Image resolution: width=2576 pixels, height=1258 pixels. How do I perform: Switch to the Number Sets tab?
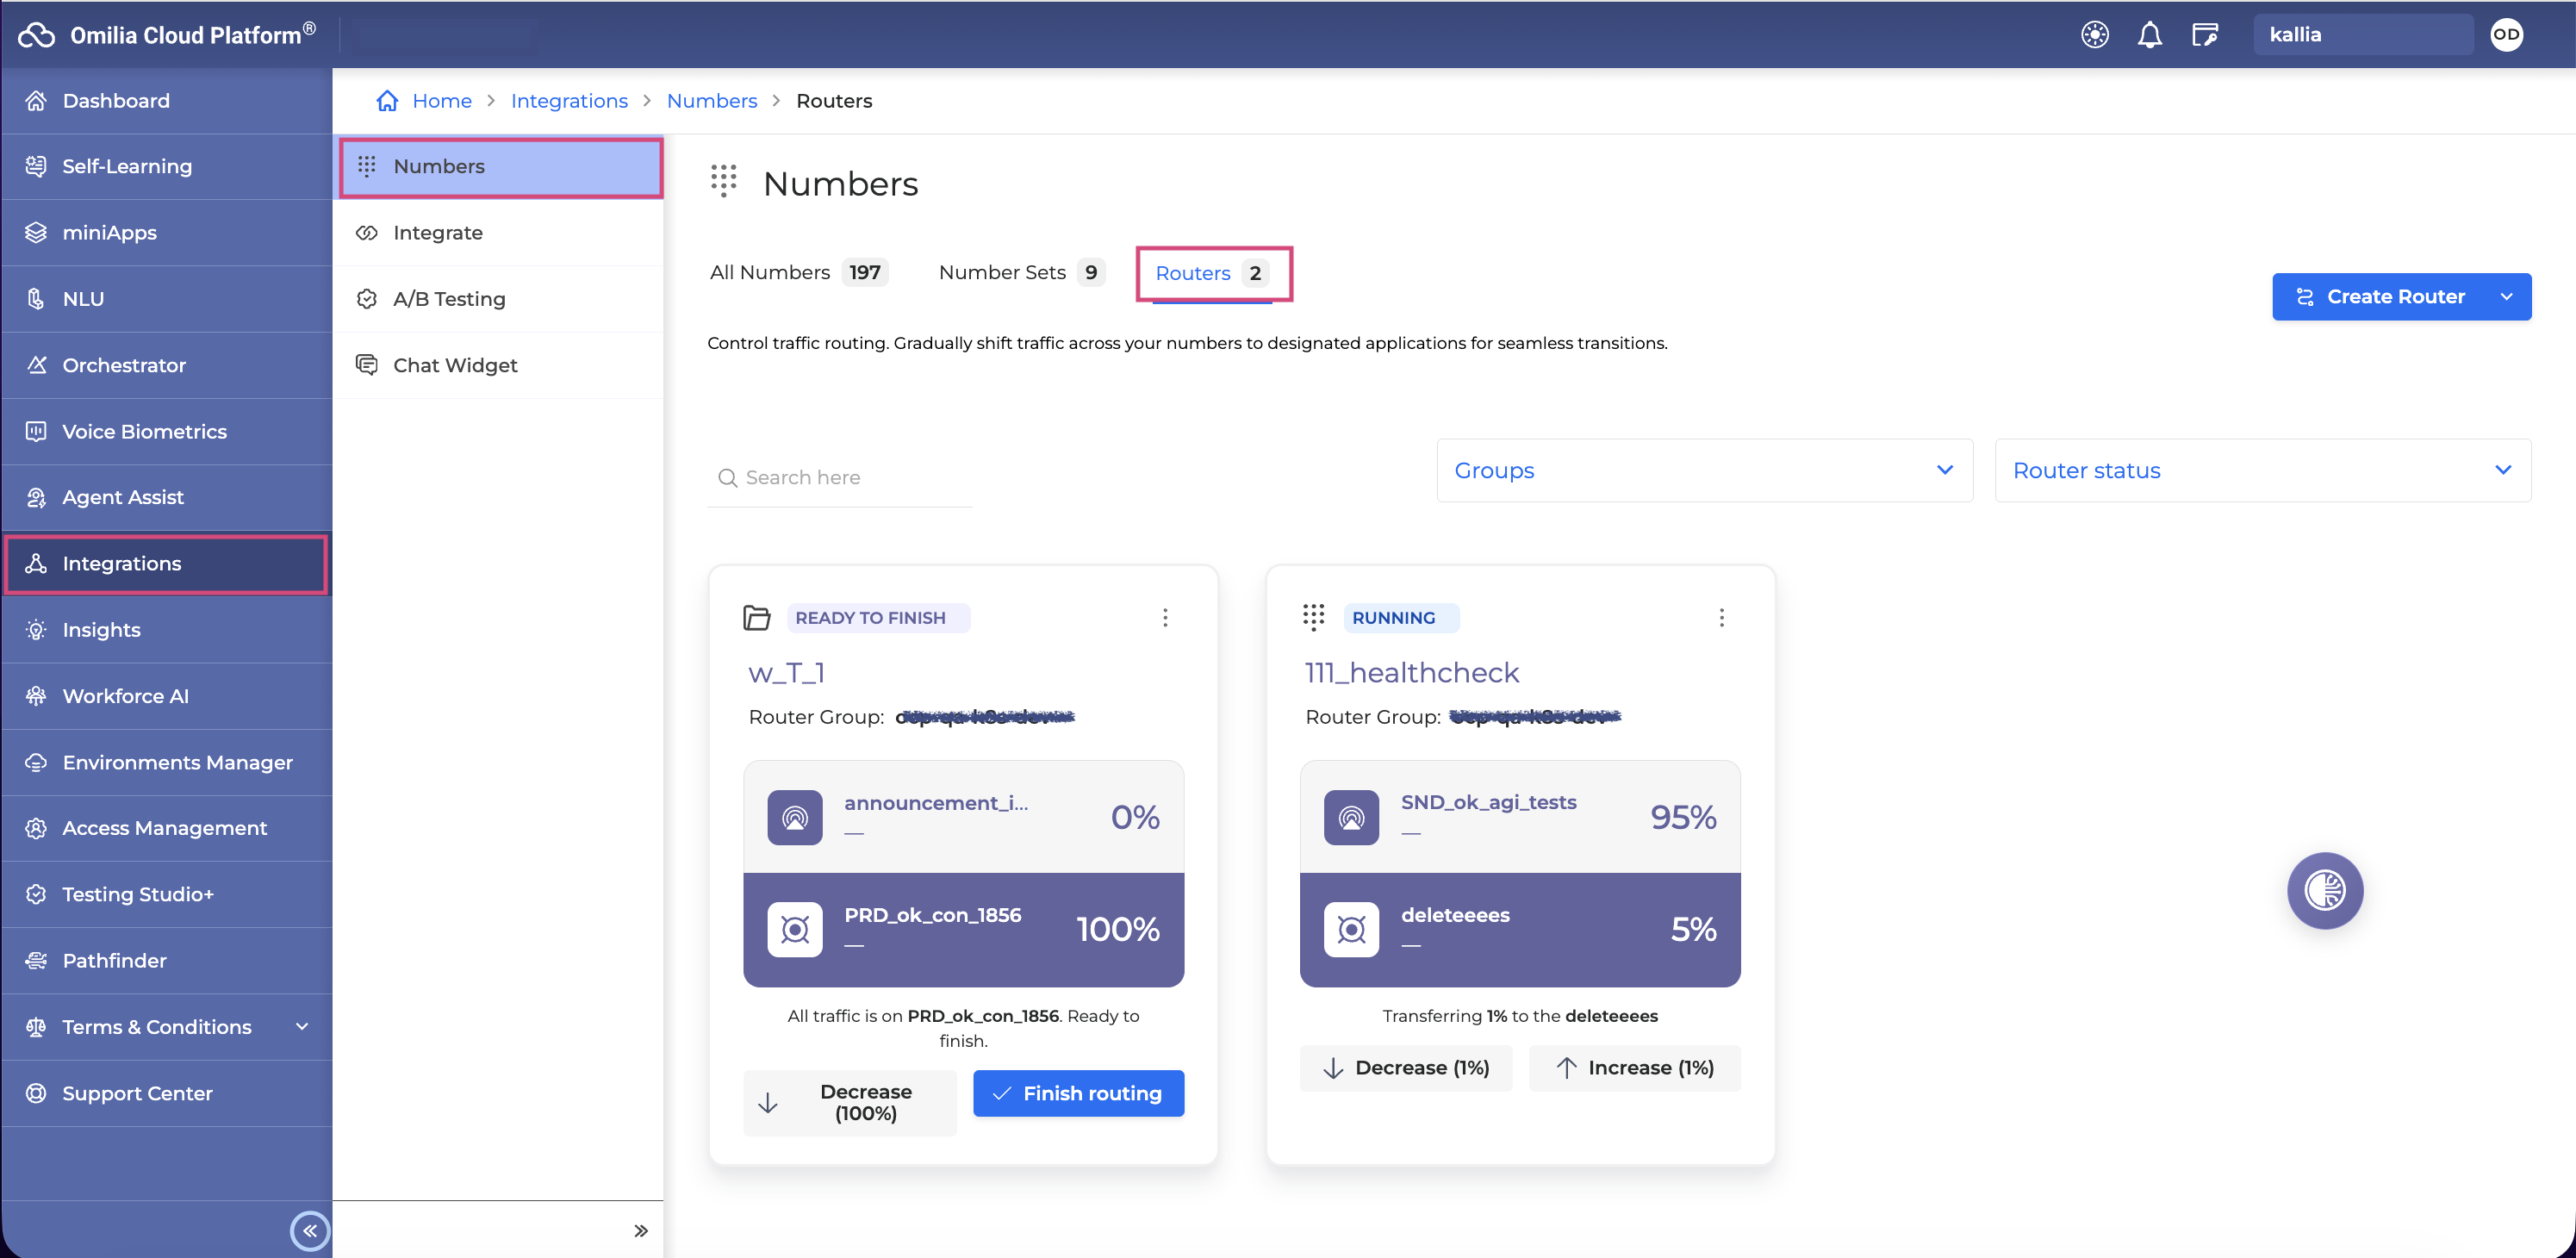pyautogui.click(x=1021, y=272)
